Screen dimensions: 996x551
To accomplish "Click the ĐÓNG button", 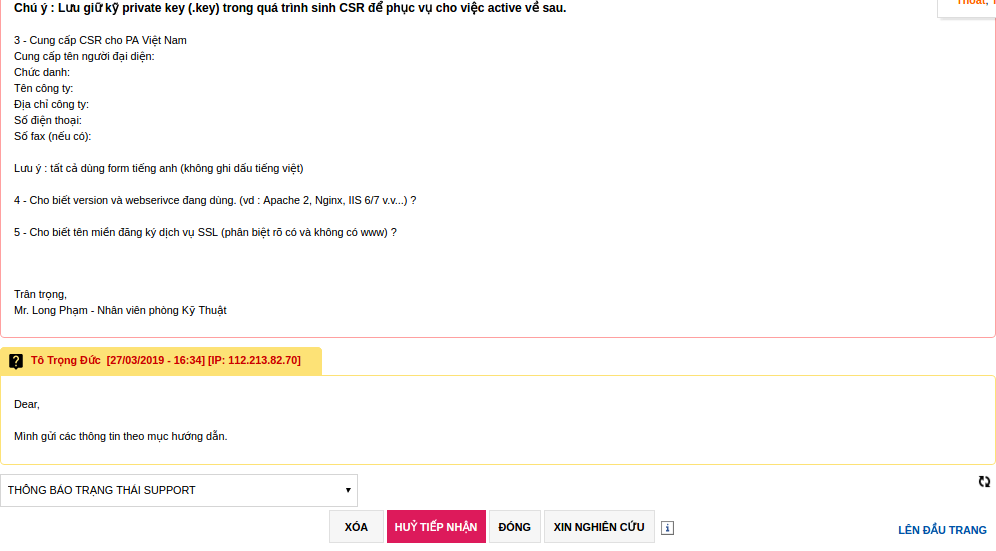I will (515, 527).
